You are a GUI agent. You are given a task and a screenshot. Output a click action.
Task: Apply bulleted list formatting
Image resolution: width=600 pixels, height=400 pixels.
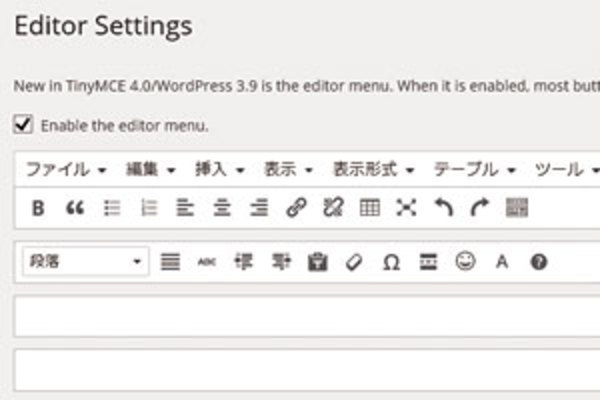[x=112, y=208]
